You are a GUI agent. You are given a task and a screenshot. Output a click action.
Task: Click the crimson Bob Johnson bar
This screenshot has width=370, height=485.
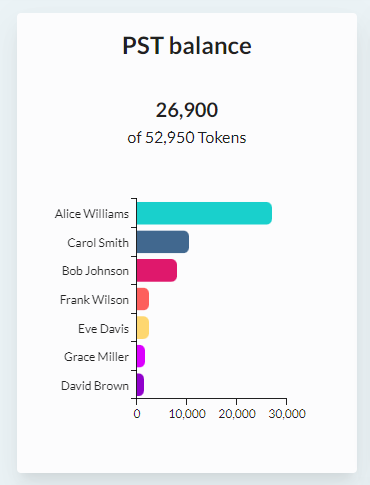[x=157, y=270]
